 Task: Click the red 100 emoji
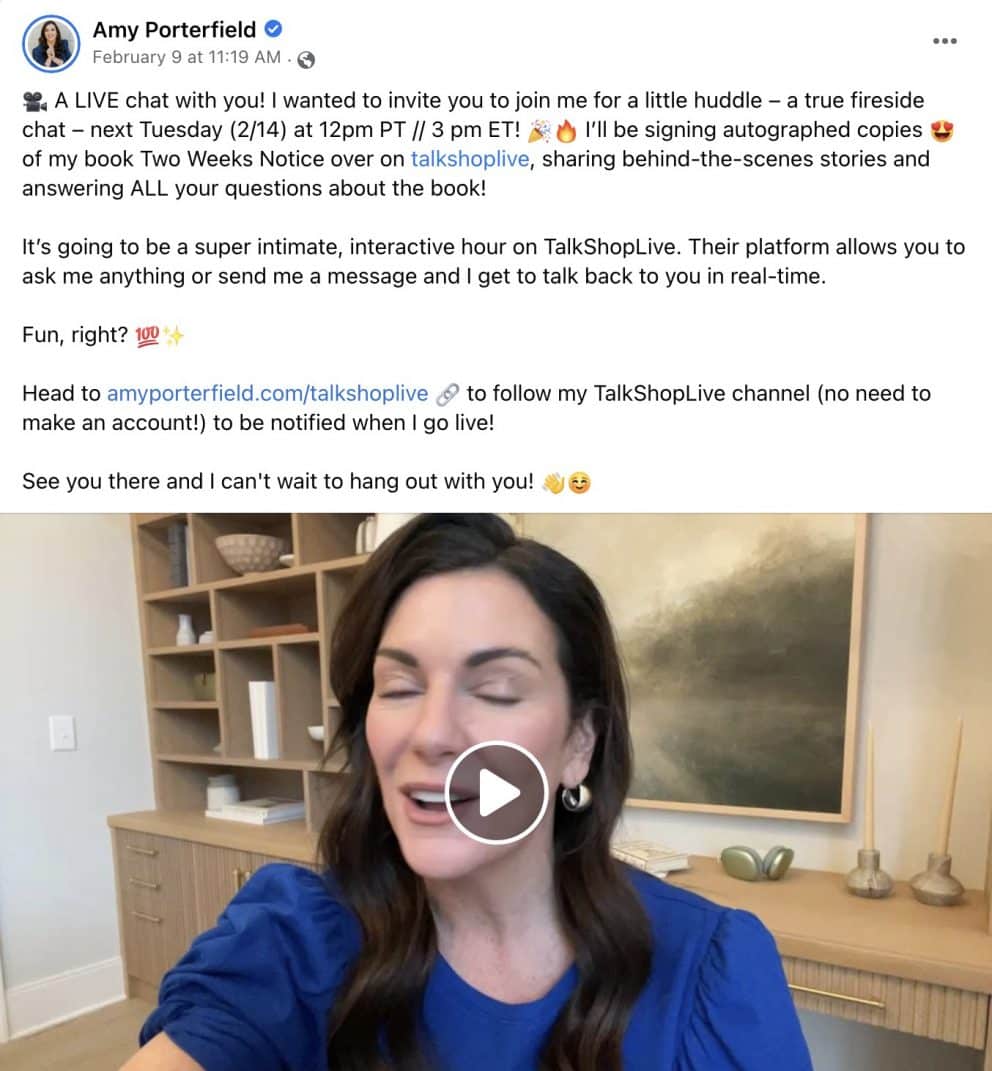click(x=147, y=336)
